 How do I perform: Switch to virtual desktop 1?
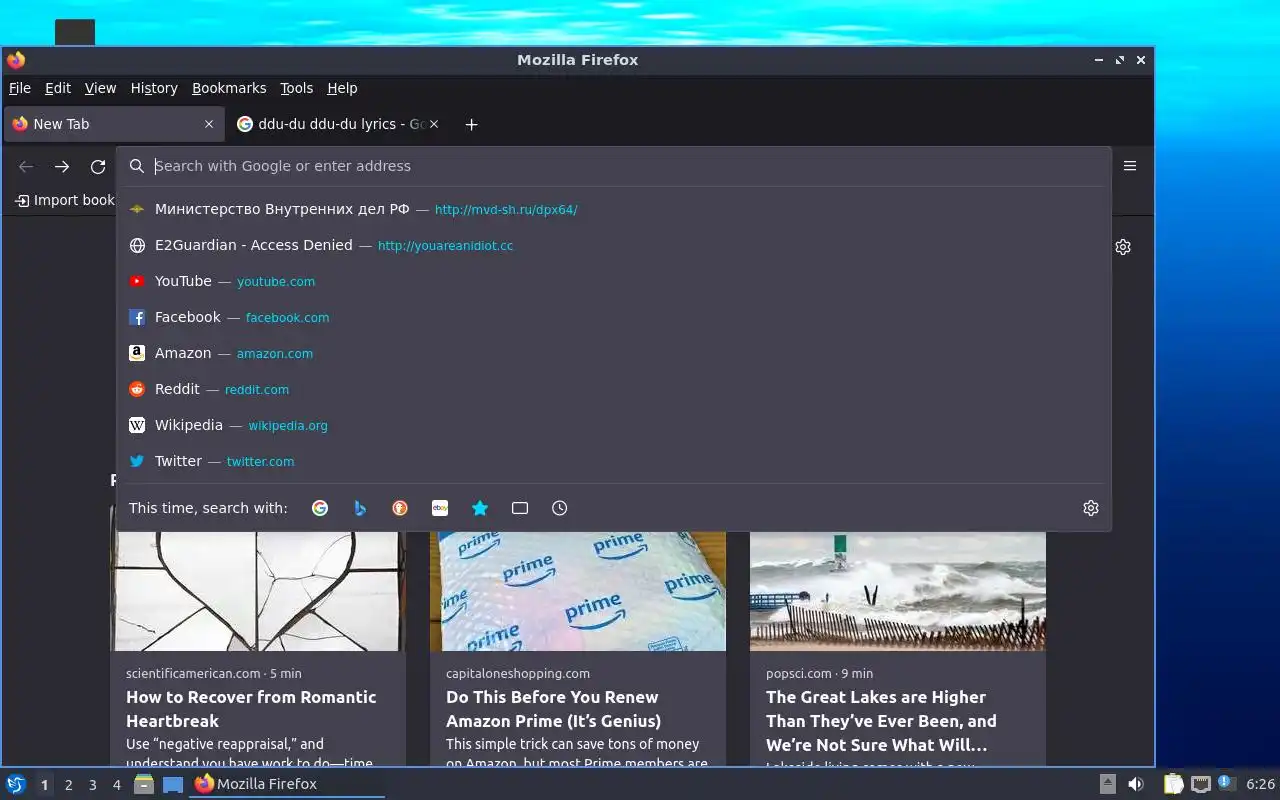(44, 785)
